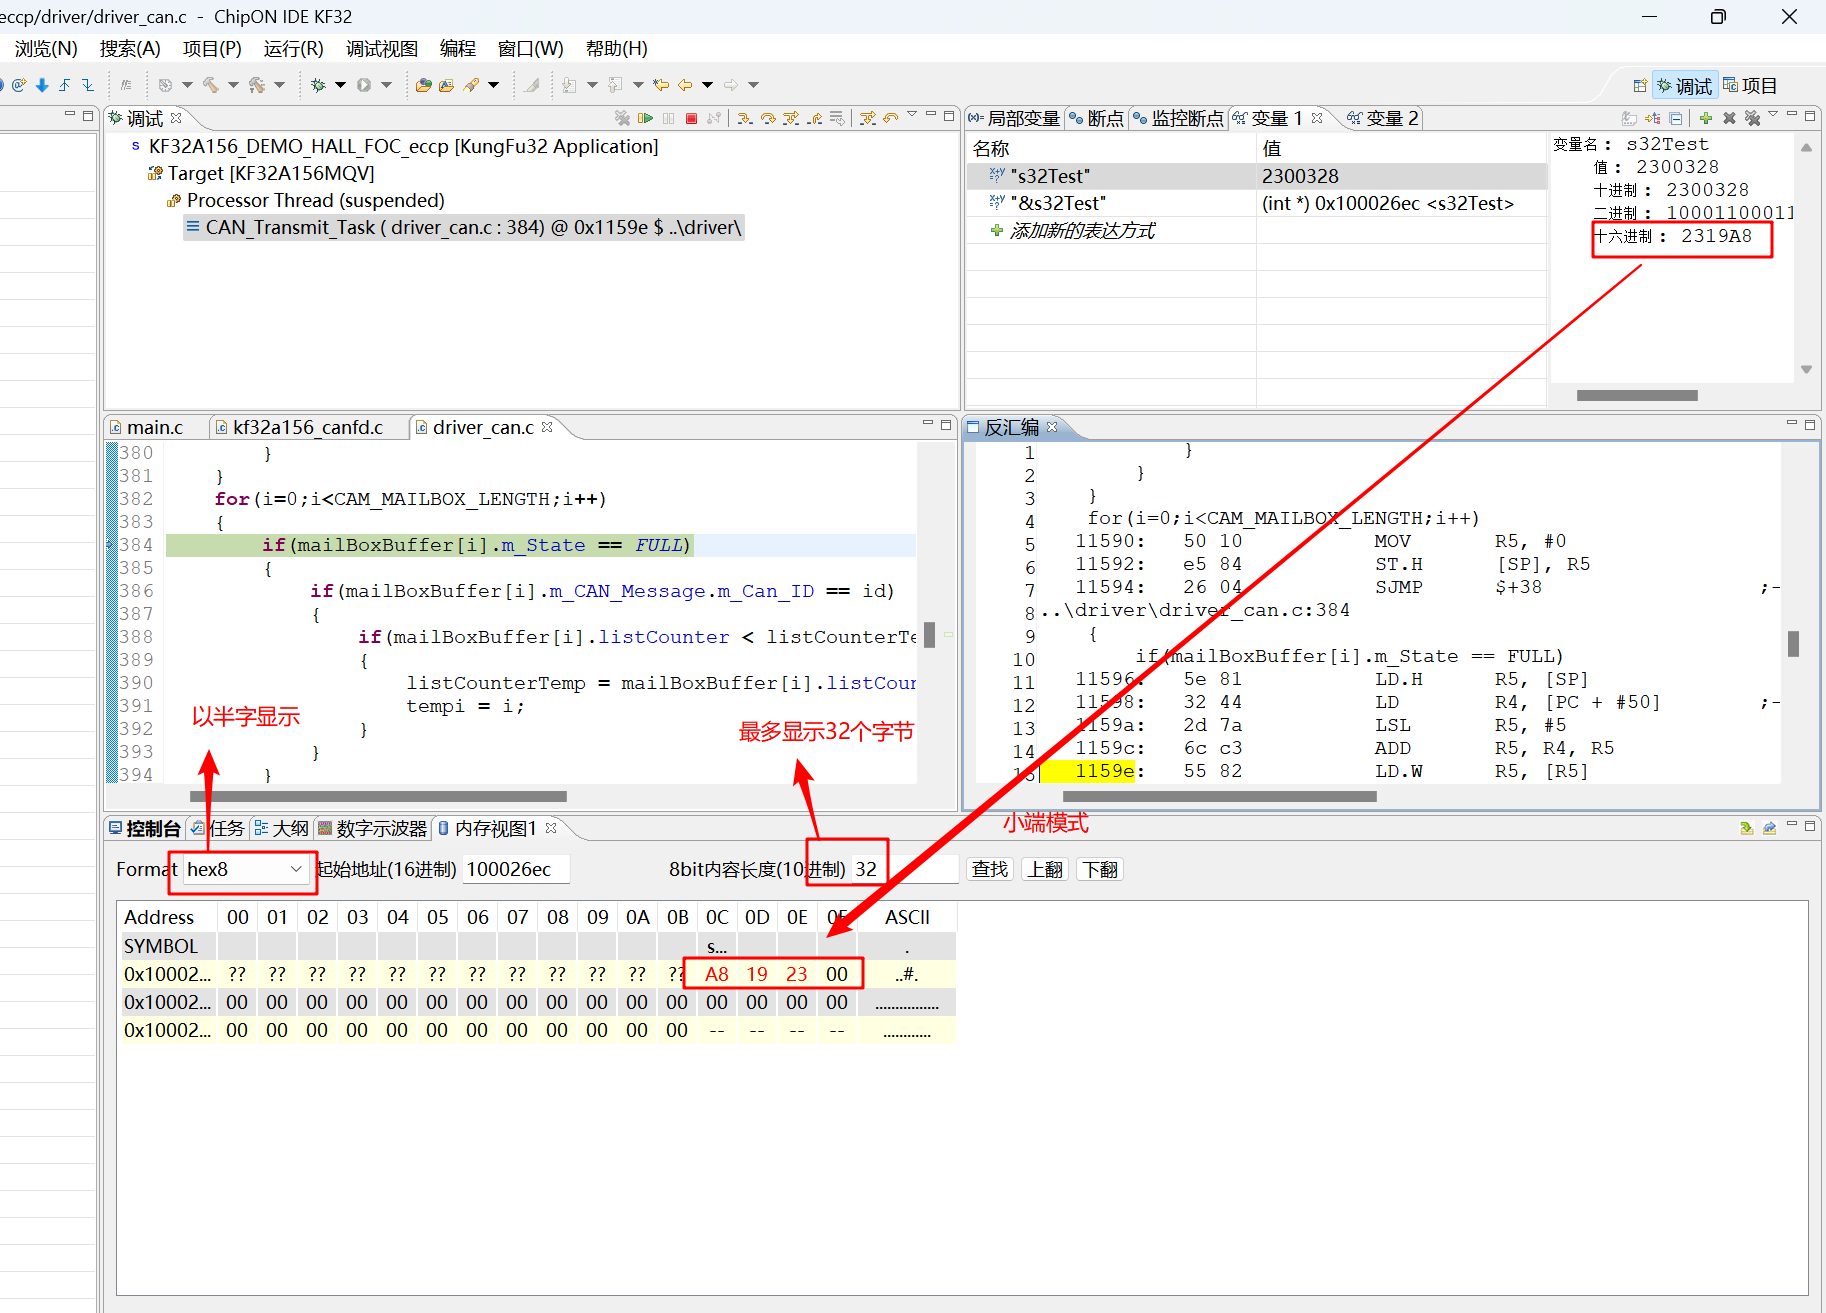Remove selected expression with X icon
1826x1313 pixels.
coord(1729,118)
